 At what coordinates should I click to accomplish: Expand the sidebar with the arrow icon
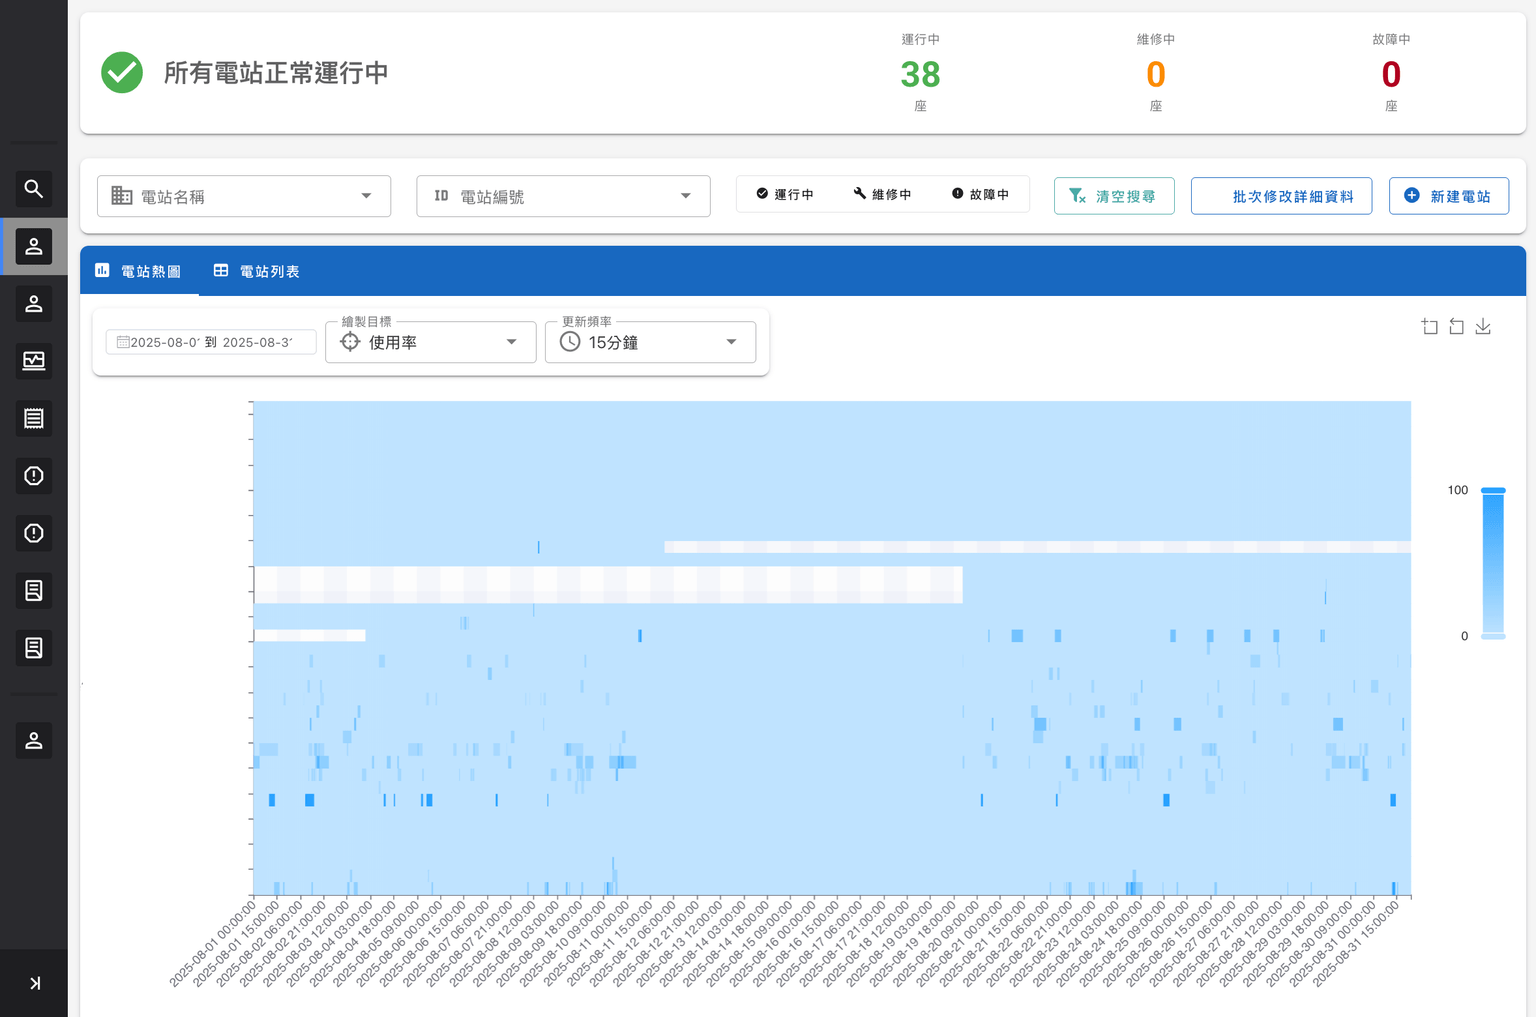point(34,983)
